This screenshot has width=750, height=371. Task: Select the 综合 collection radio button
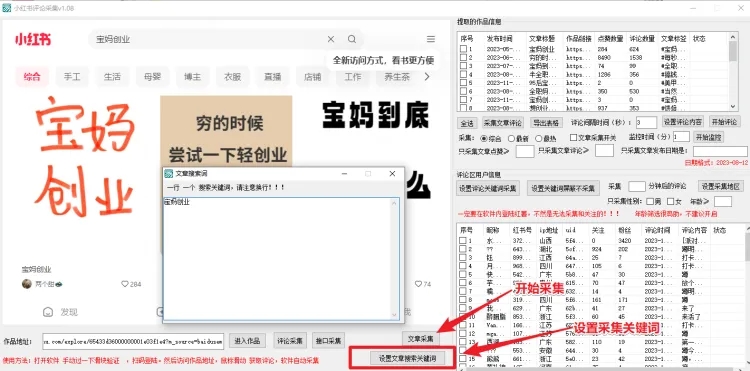(x=484, y=138)
